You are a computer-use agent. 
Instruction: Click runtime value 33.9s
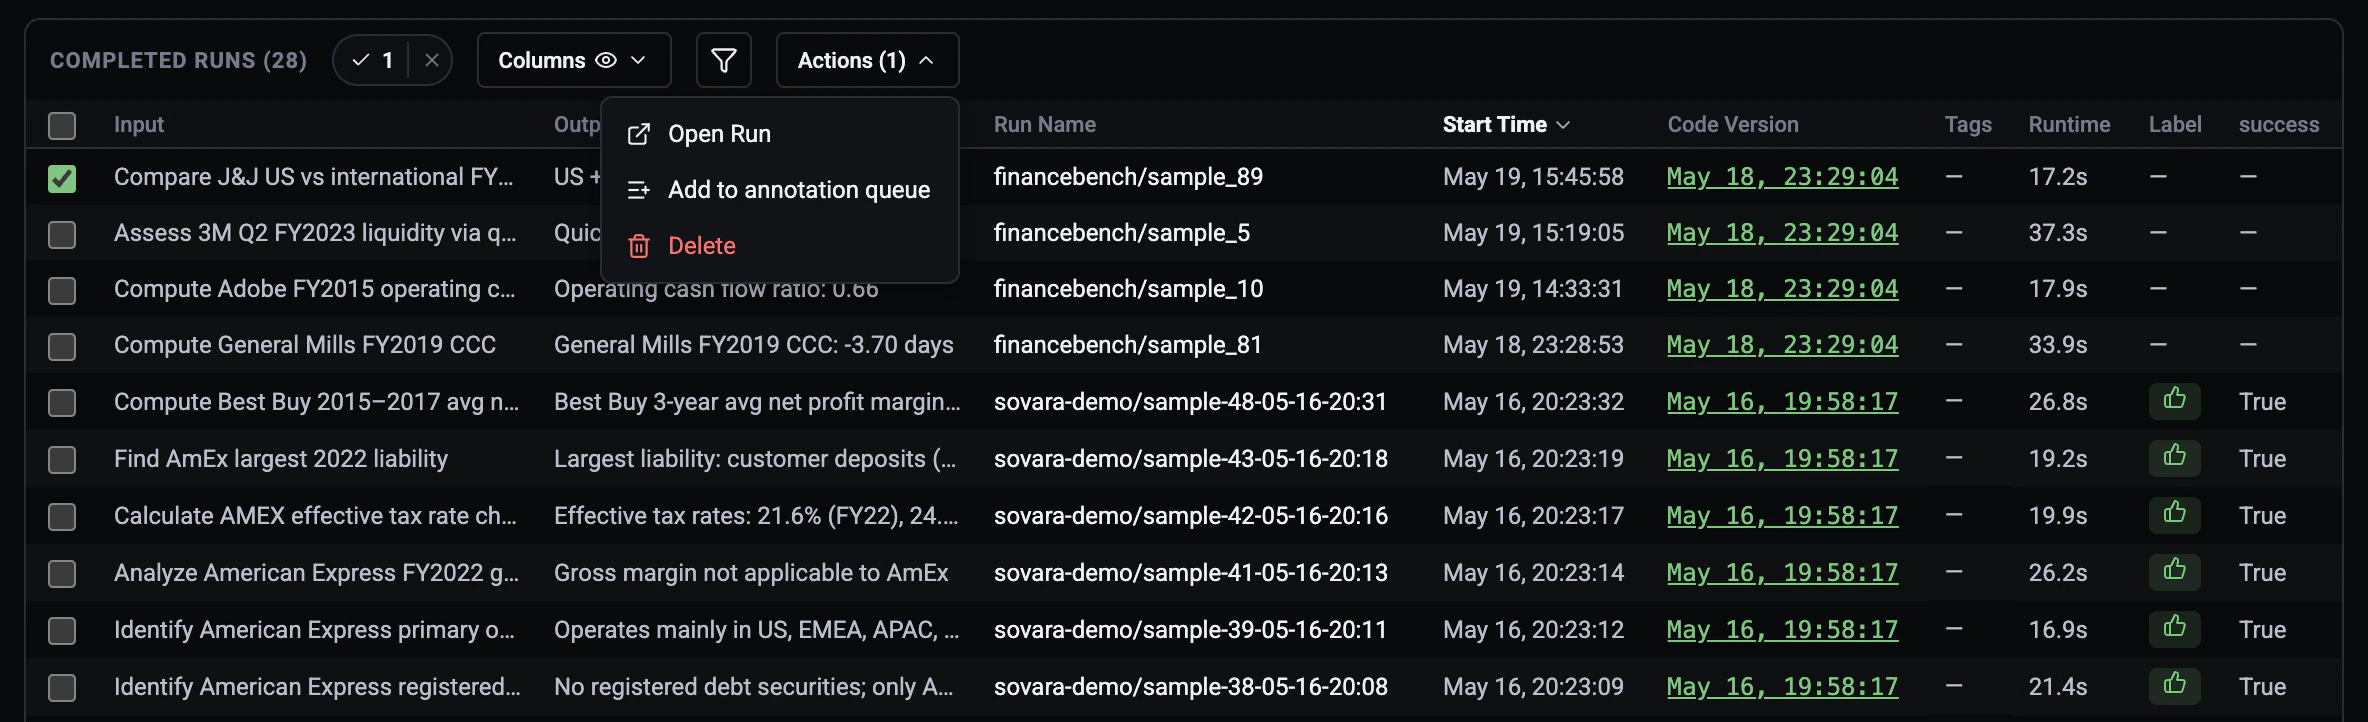pos(2058,345)
